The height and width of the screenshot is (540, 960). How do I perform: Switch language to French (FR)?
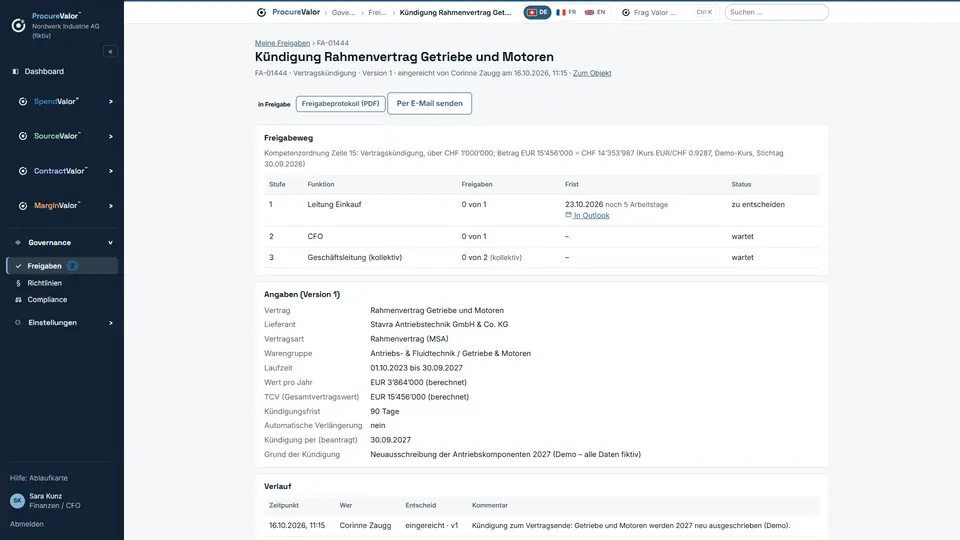click(566, 12)
